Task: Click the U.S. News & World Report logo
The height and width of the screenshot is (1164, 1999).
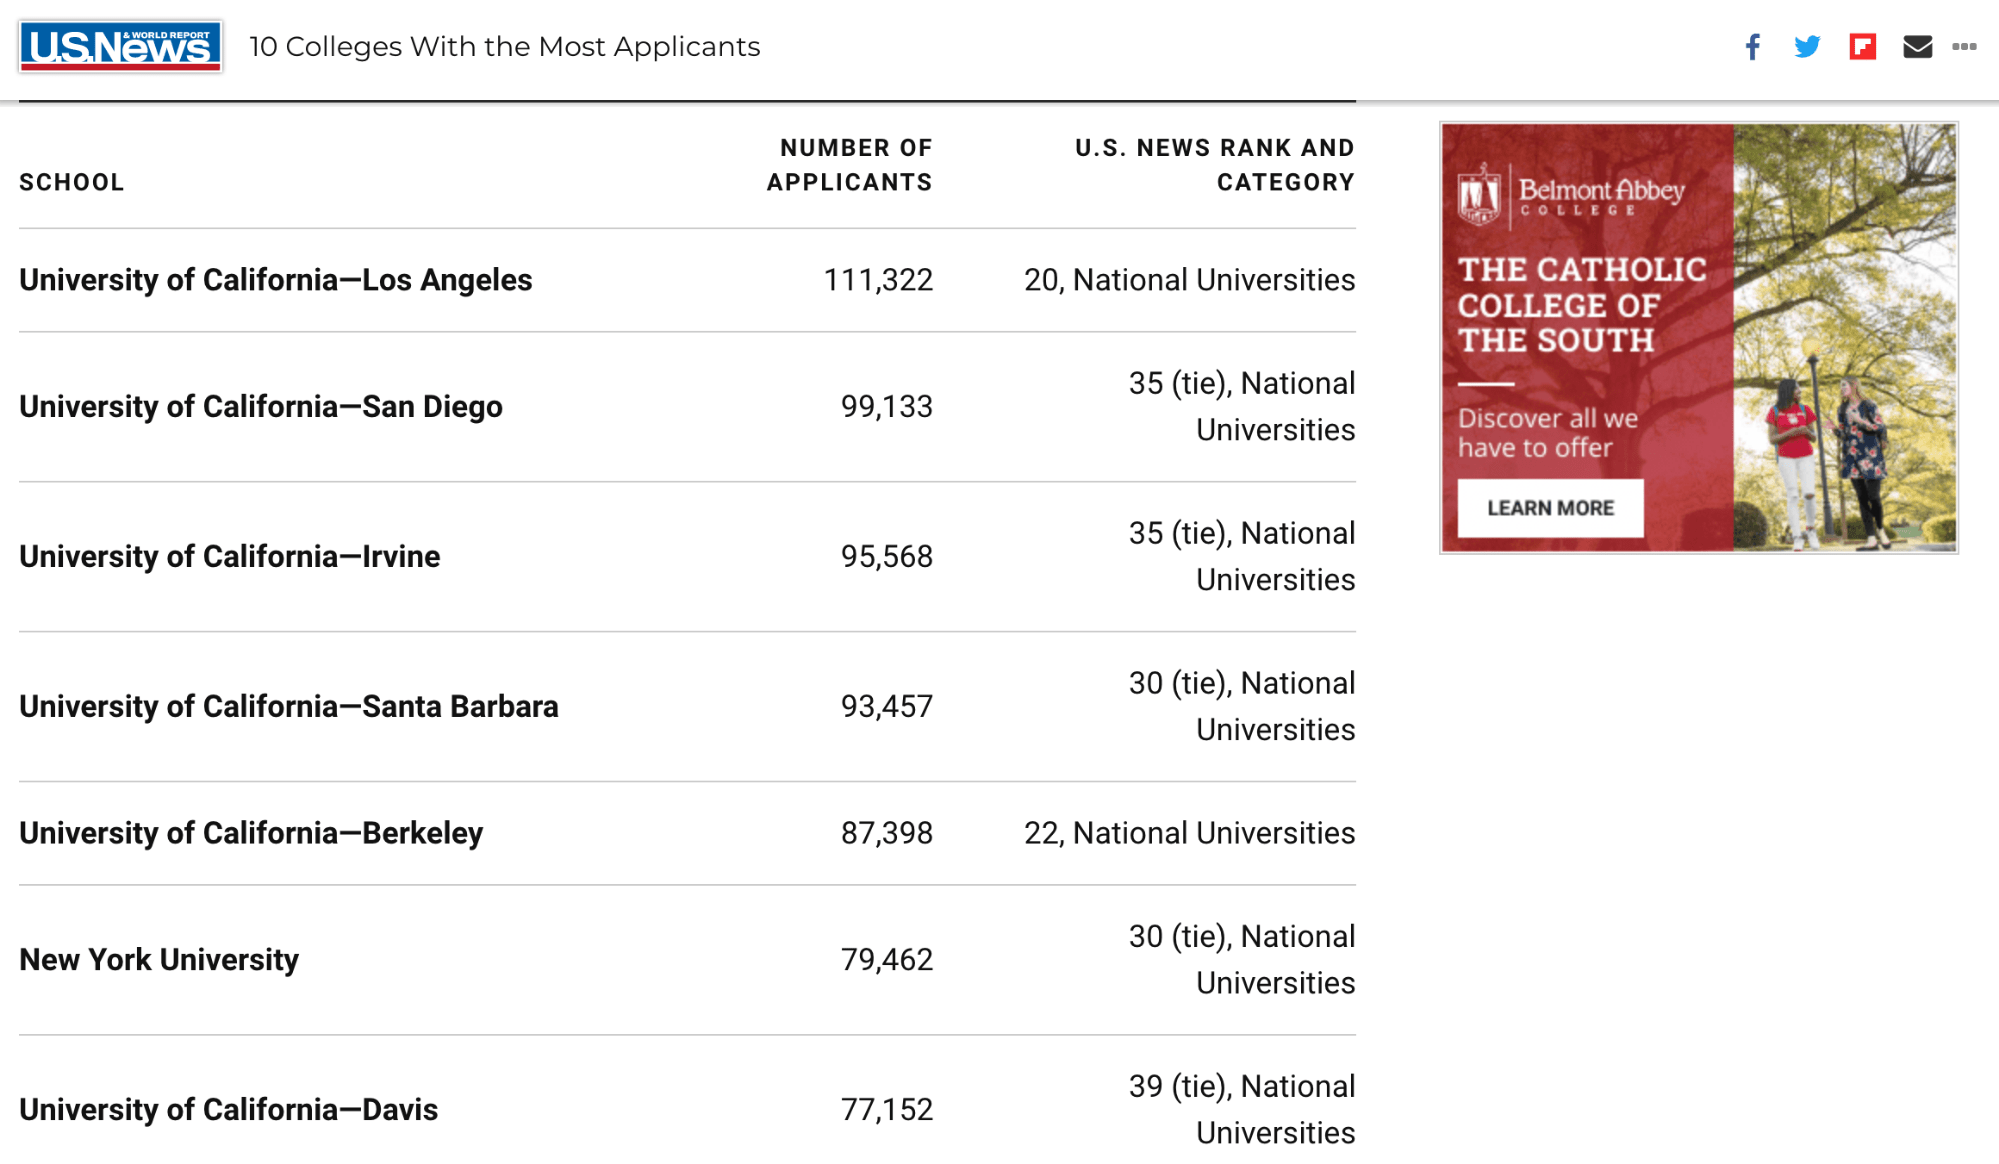Action: tap(120, 46)
